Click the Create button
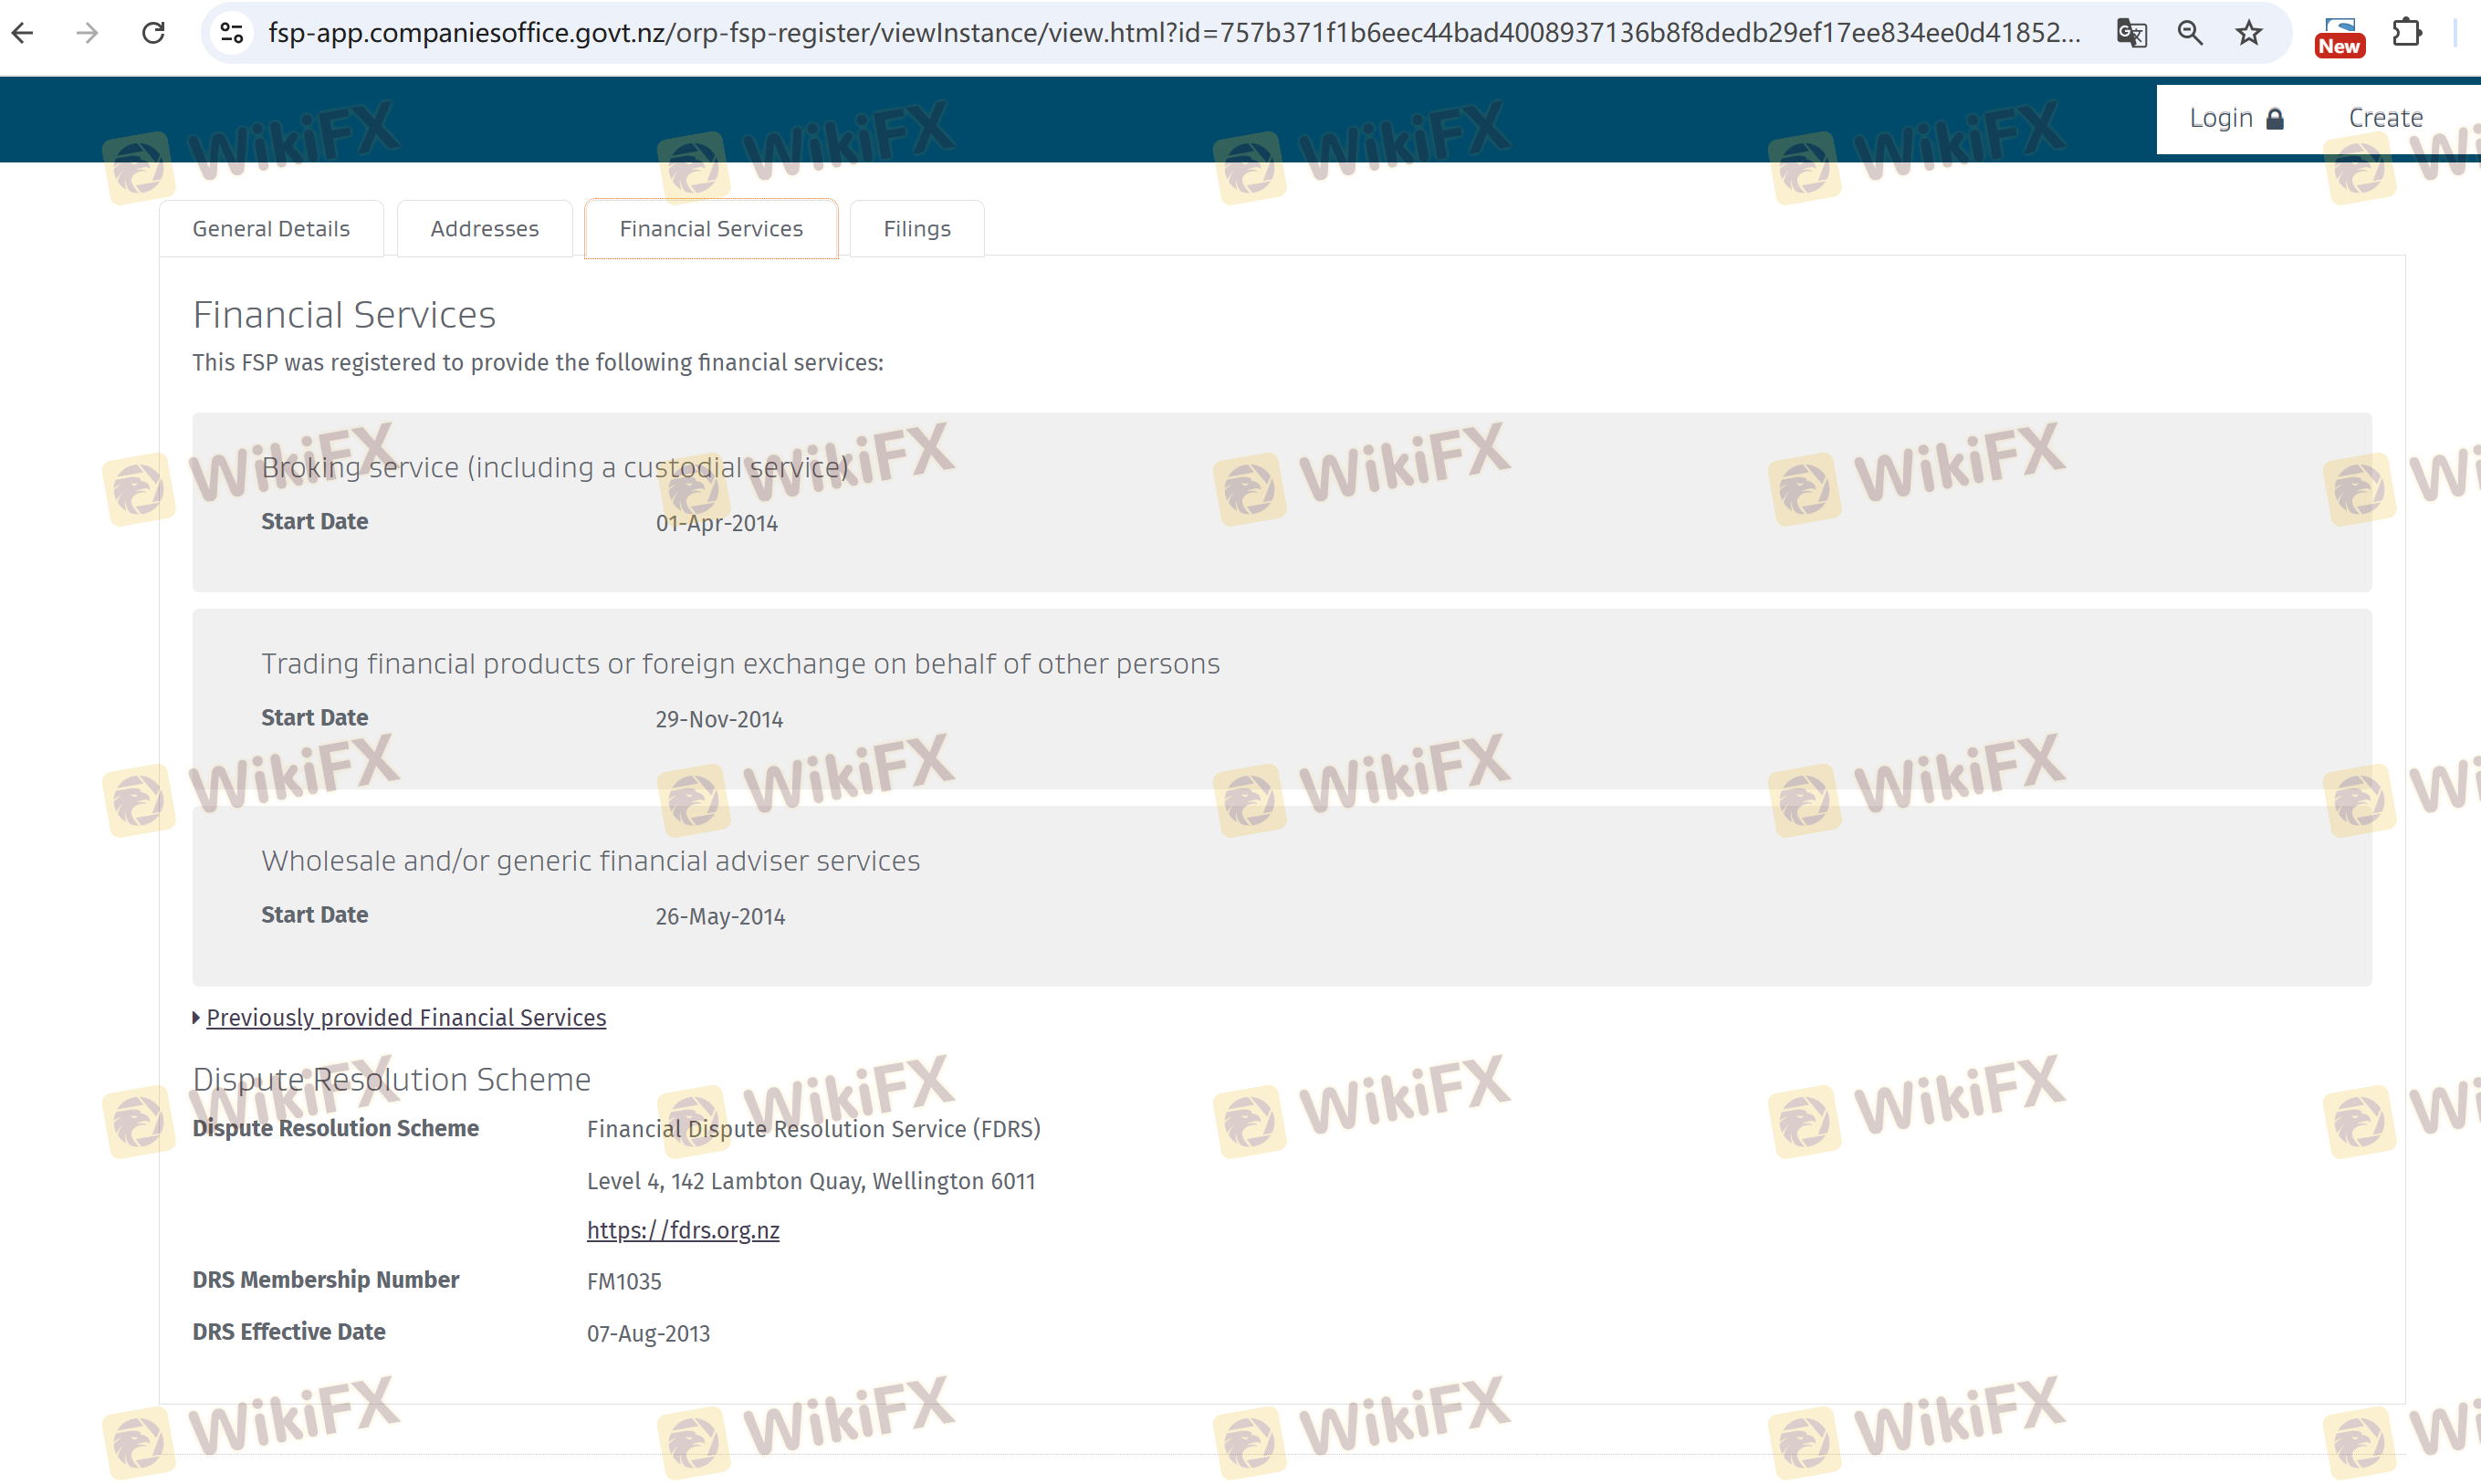Screen dimensions: 2481x1484 point(2385,118)
